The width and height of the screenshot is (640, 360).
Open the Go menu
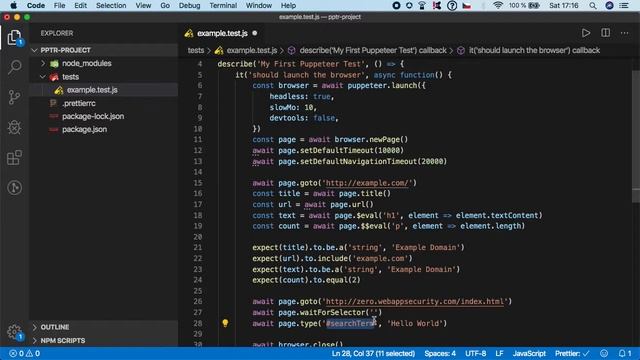tap(165, 6)
